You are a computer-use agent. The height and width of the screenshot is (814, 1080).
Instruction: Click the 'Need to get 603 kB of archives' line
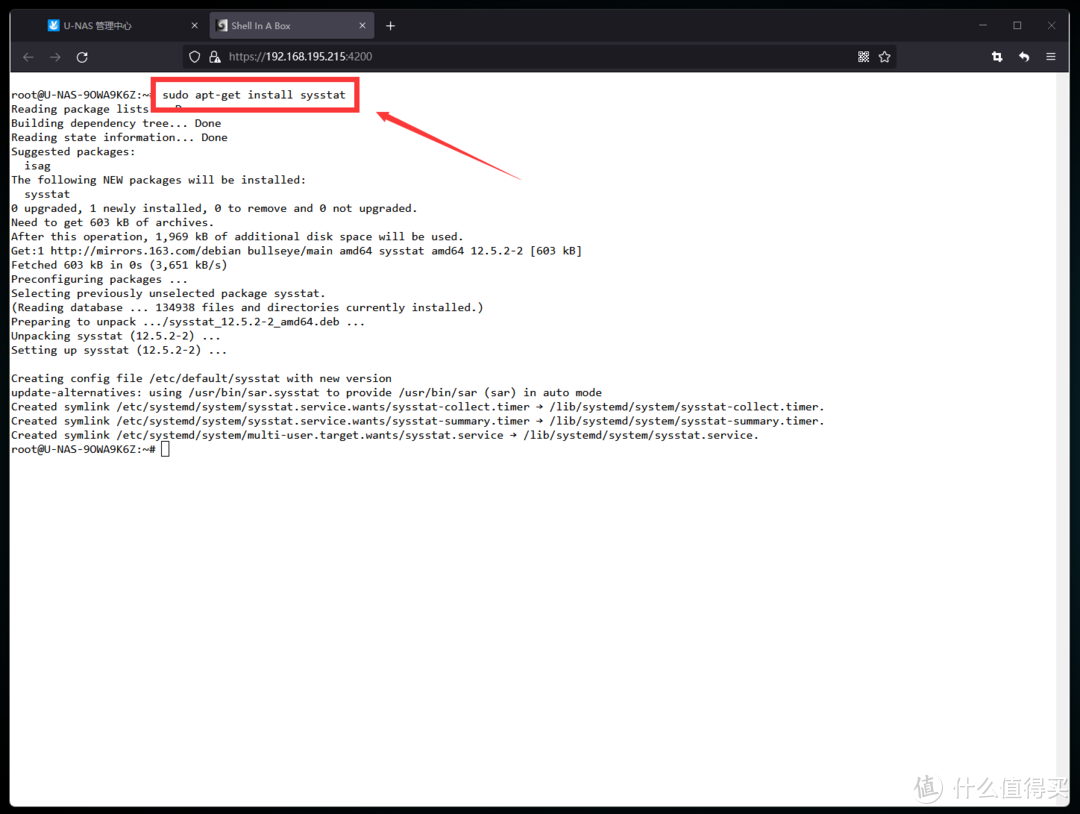112,222
